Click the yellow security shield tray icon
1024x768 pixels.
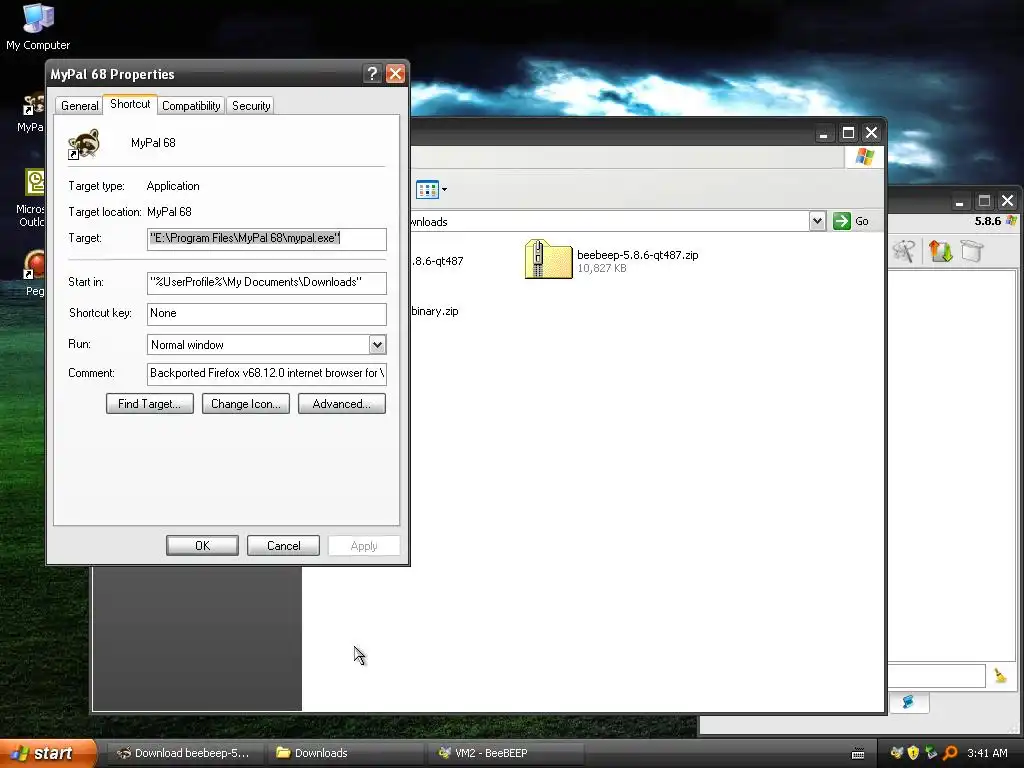[914, 753]
